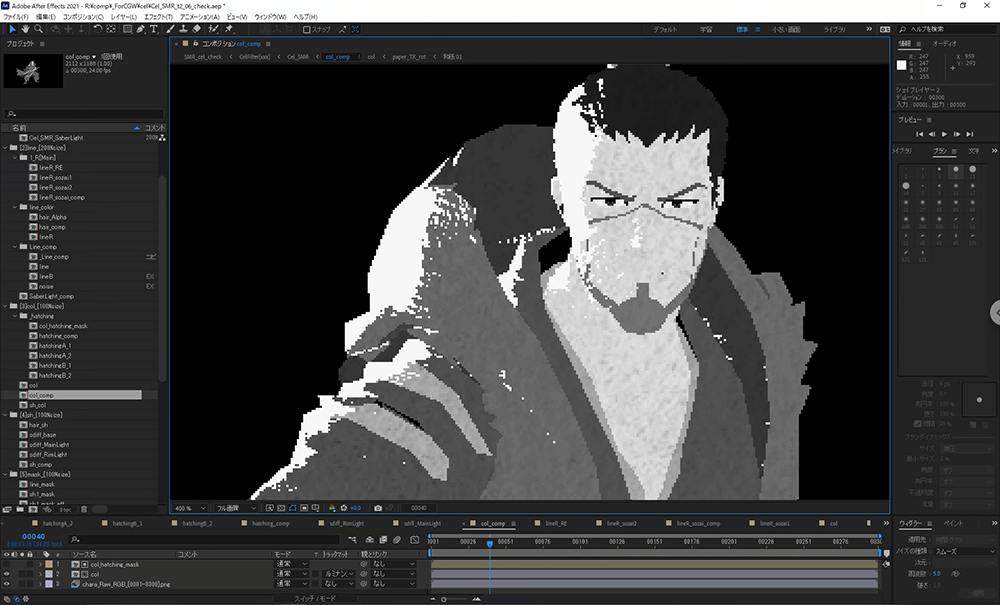The image size is (1000, 605).
Task: Select the Clone Stamp tool
Action: [183, 29]
